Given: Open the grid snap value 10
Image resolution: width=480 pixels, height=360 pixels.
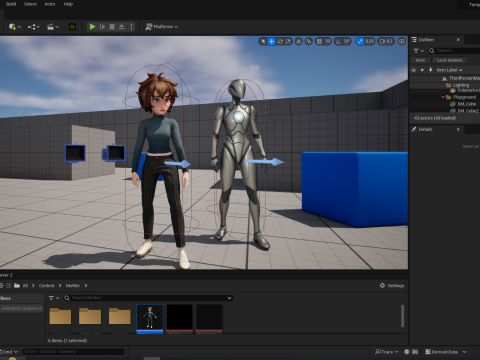Looking at the screenshot, I should tap(328, 41).
